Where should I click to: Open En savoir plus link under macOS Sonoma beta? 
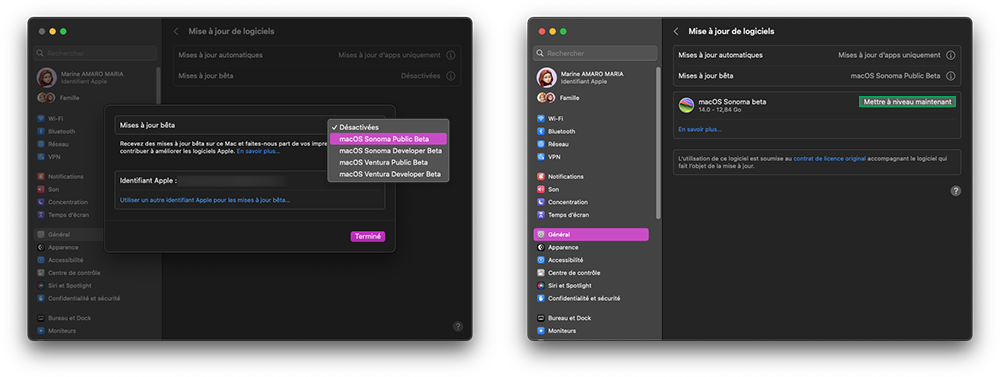pos(700,129)
